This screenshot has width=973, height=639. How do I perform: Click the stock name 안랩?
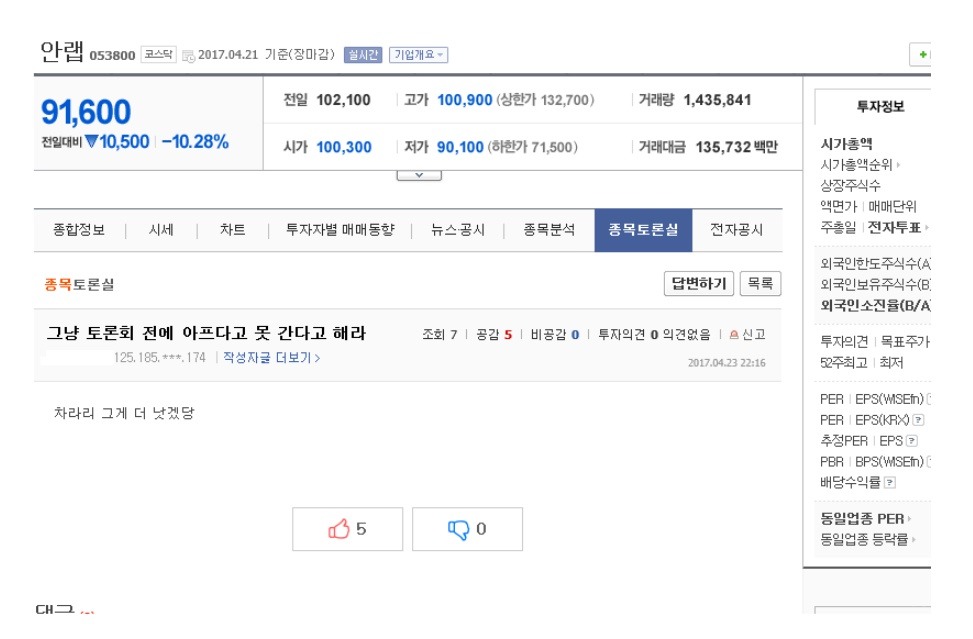click(x=61, y=51)
